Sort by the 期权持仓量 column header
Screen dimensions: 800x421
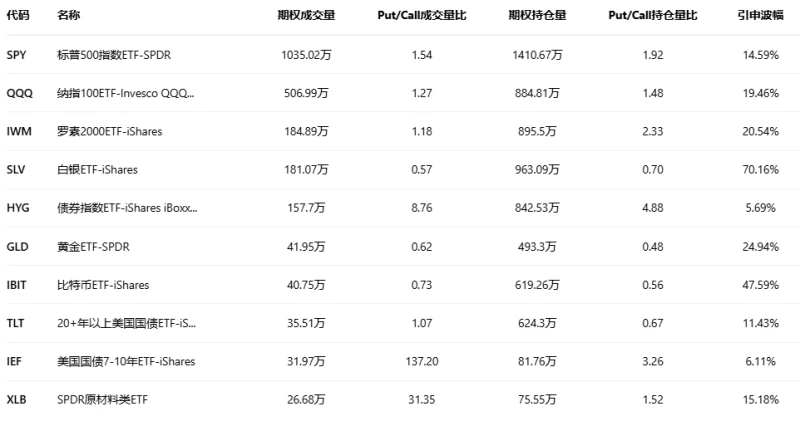point(536,17)
